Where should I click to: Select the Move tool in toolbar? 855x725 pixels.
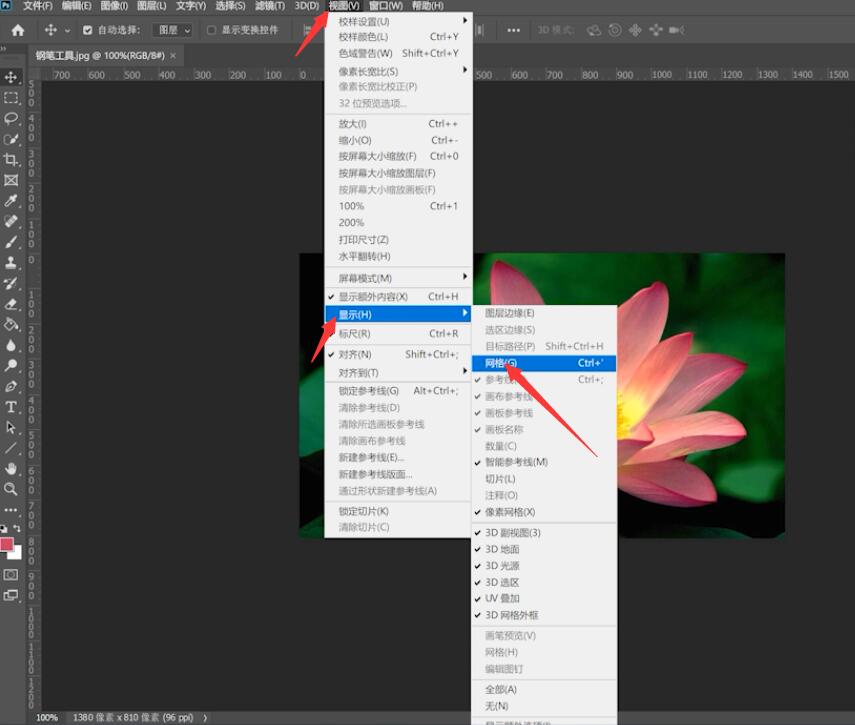[x=11, y=77]
